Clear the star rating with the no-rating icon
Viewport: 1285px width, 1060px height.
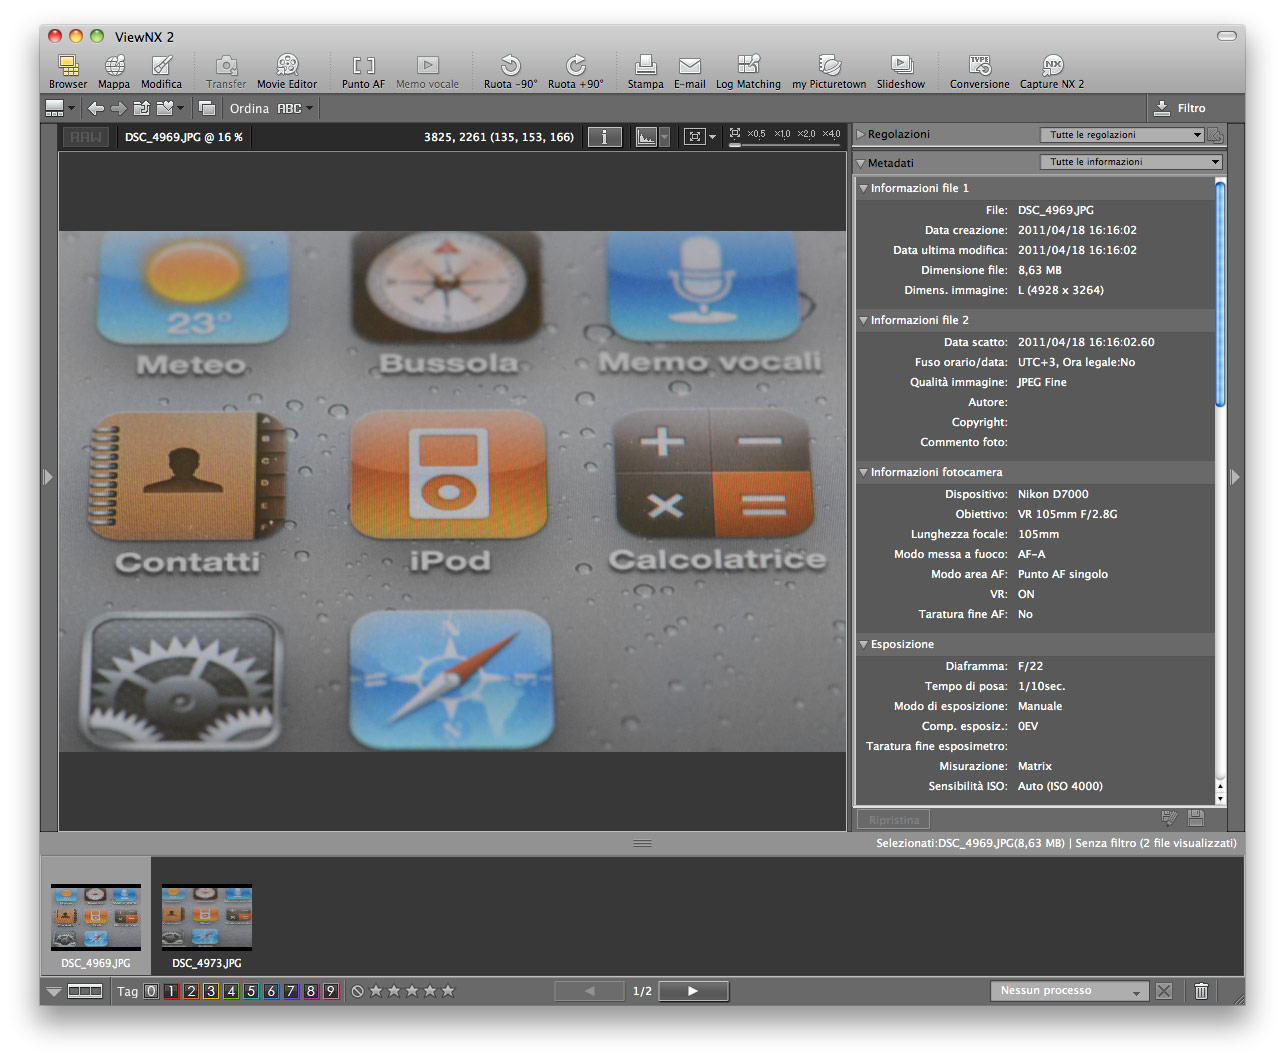(x=357, y=991)
